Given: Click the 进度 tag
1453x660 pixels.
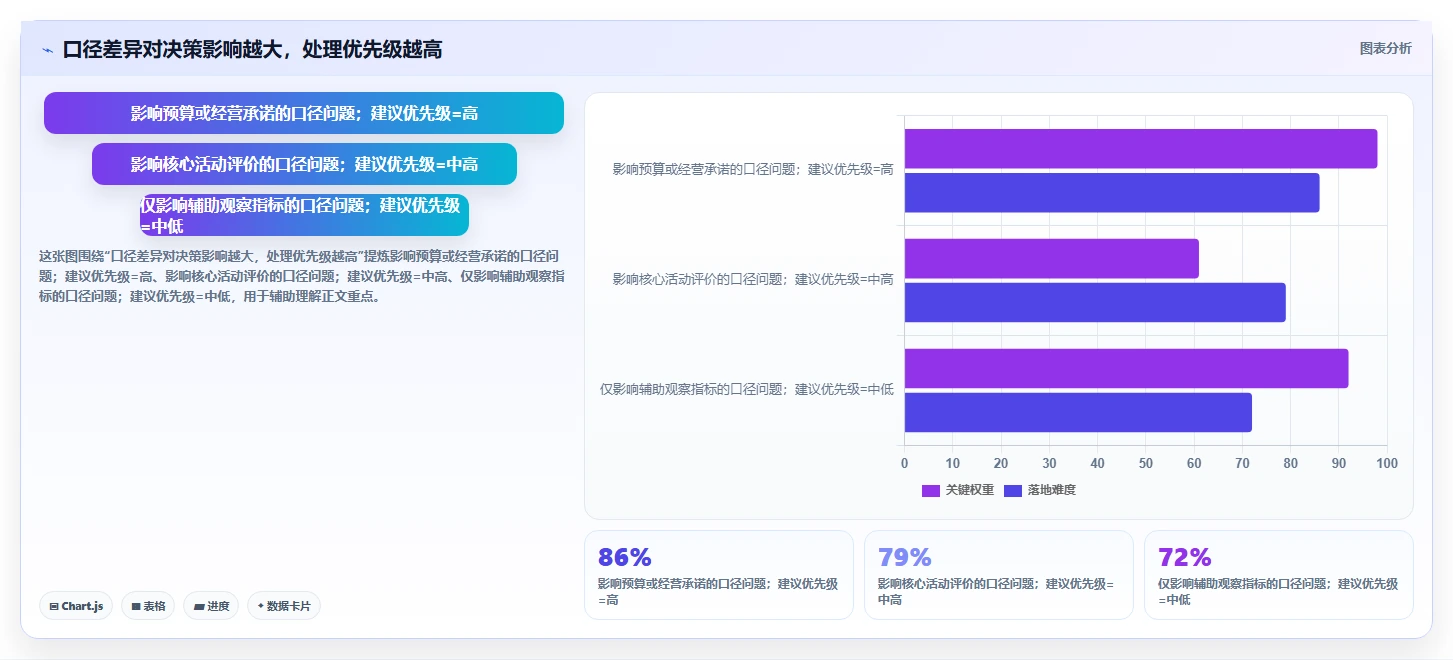Looking at the screenshot, I should click(x=211, y=606).
